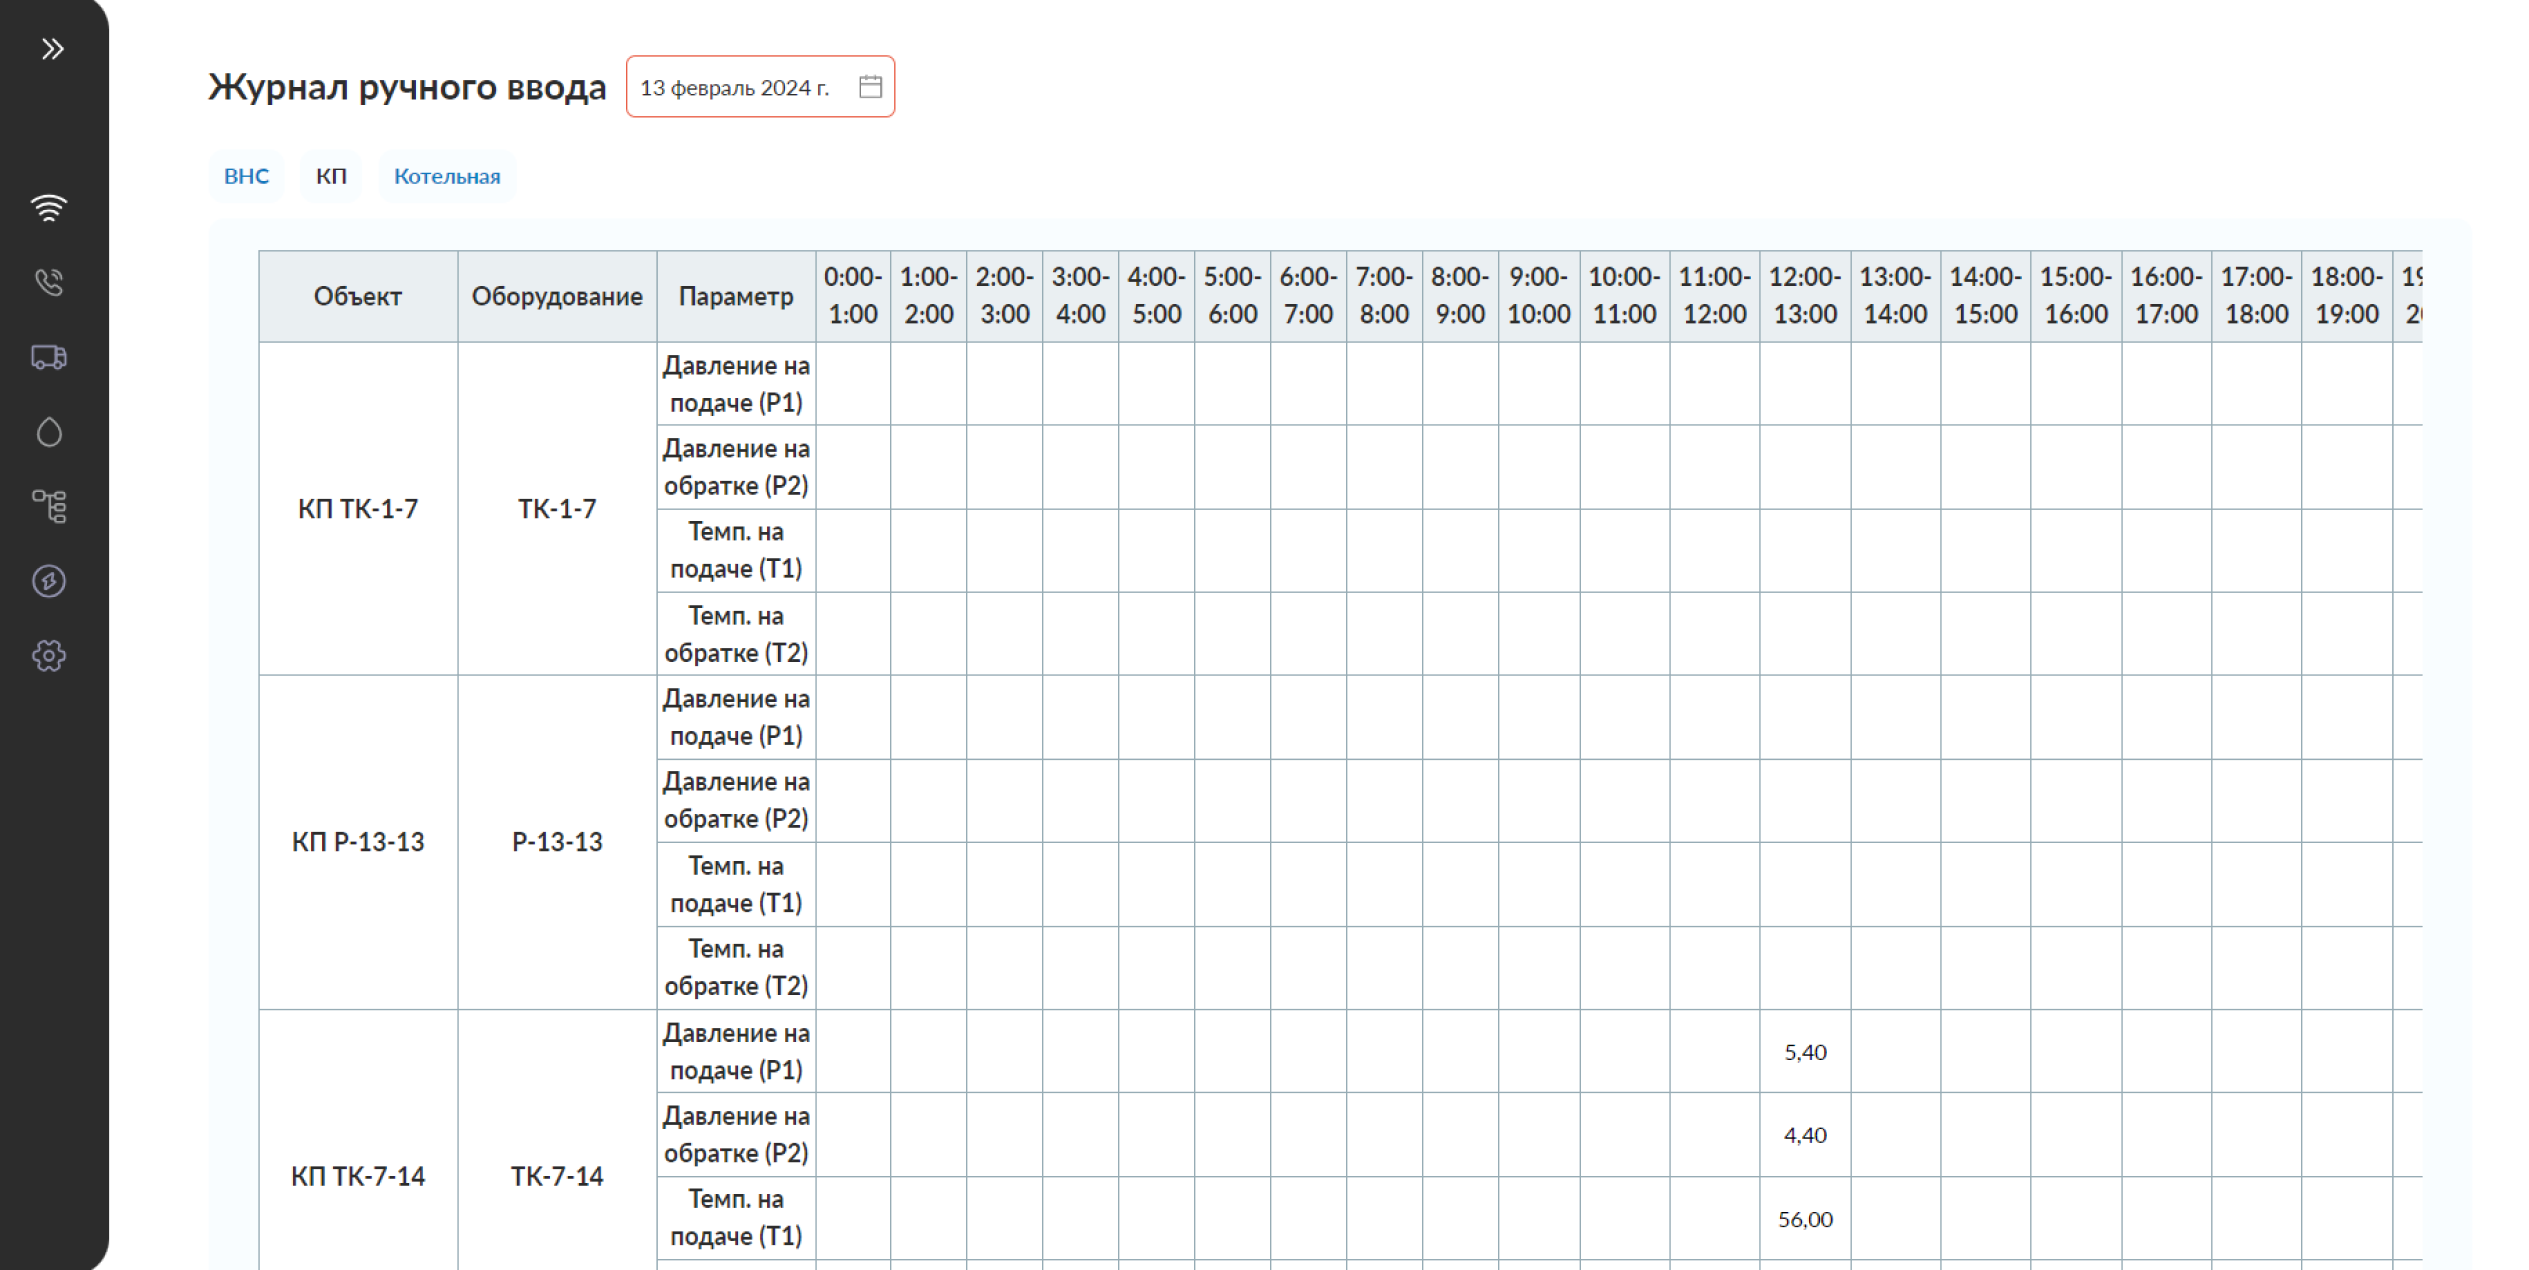Image resolution: width=2529 pixels, height=1270 pixels.
Task: Open settings gear in sidebar
Action: pyautogui.click(x=49, y=656)
